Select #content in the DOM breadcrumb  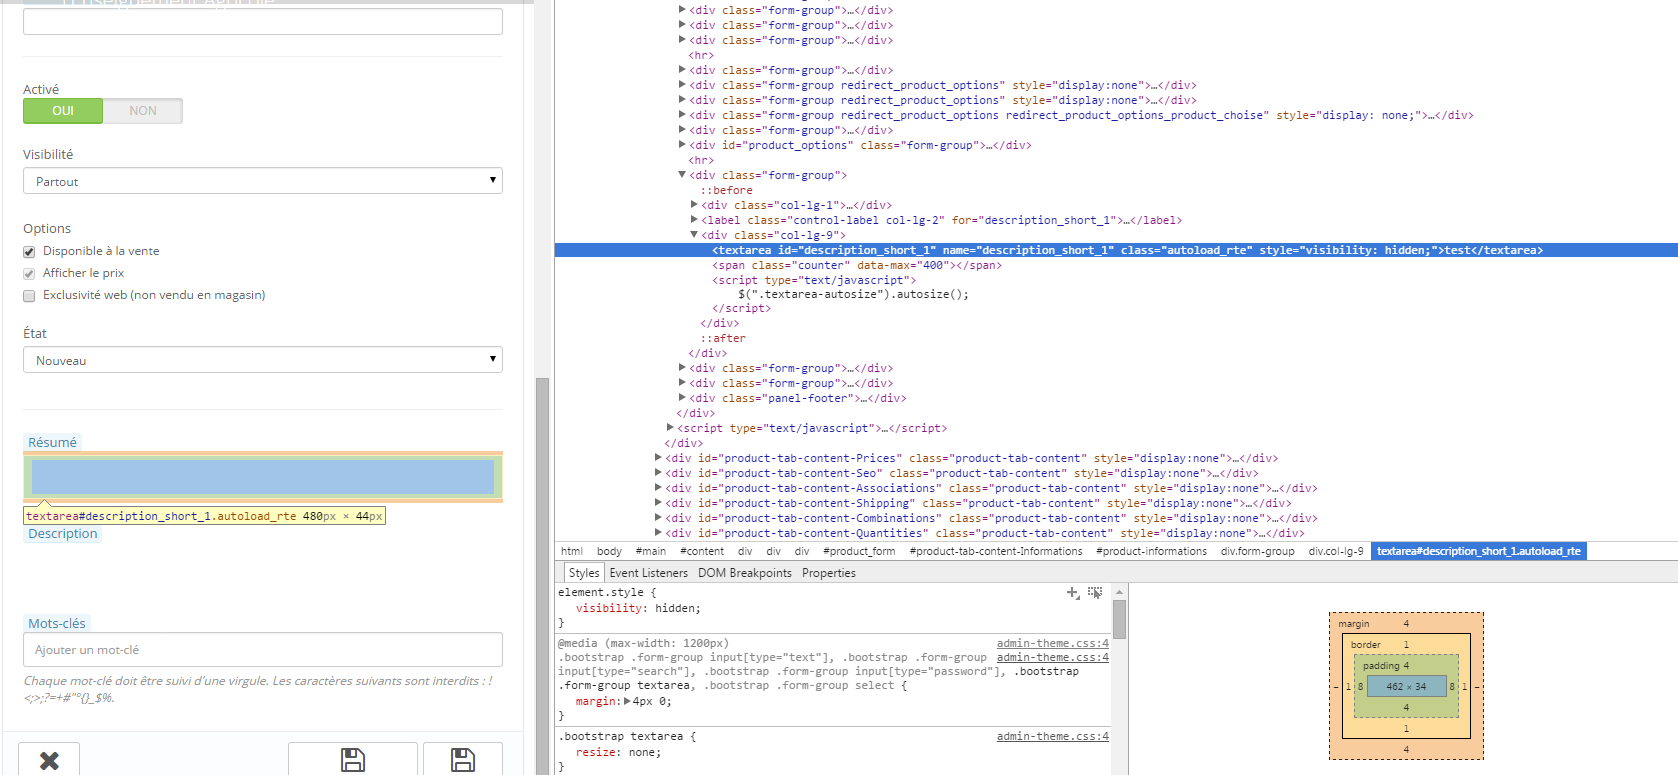point(702,551)
